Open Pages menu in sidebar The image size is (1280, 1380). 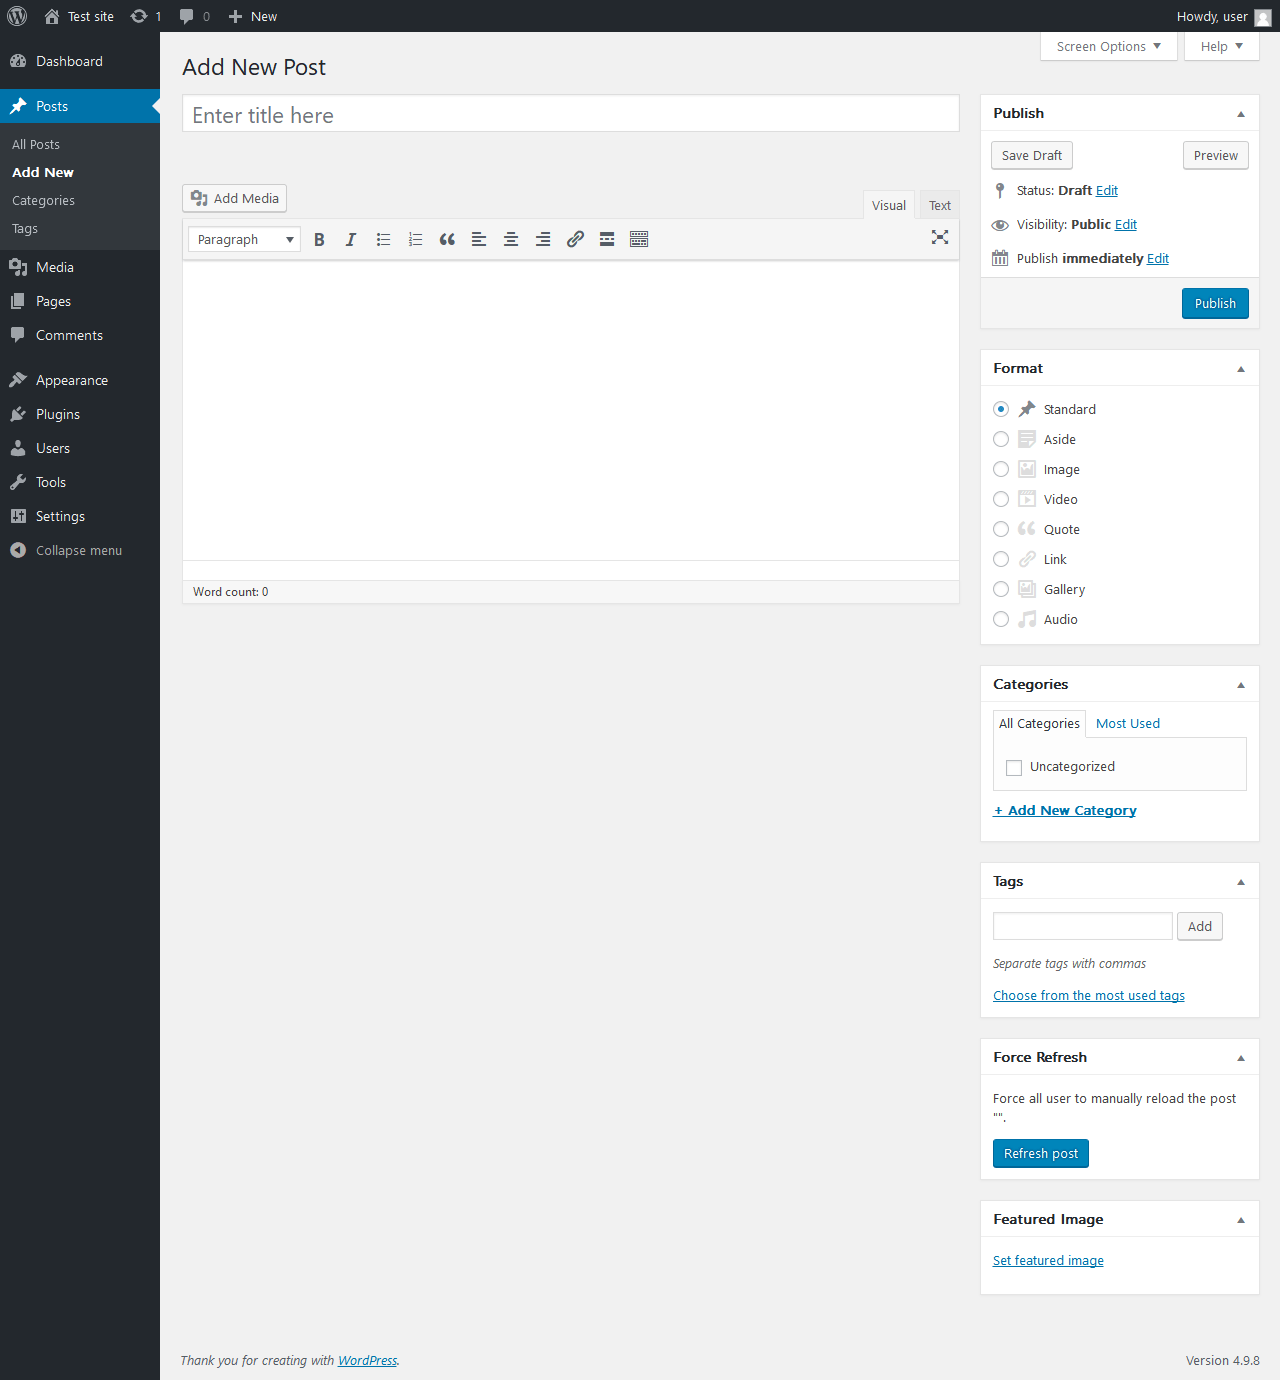coord(80,301)
